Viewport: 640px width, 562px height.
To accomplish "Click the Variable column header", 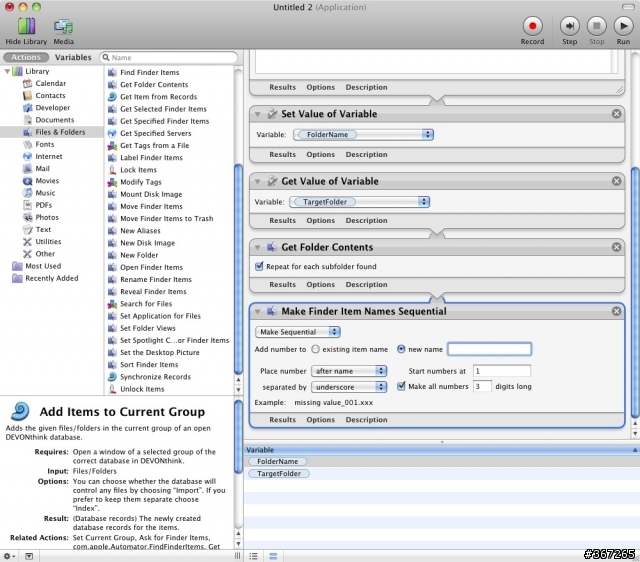I will pyautogui.click(x=442, y=450).
